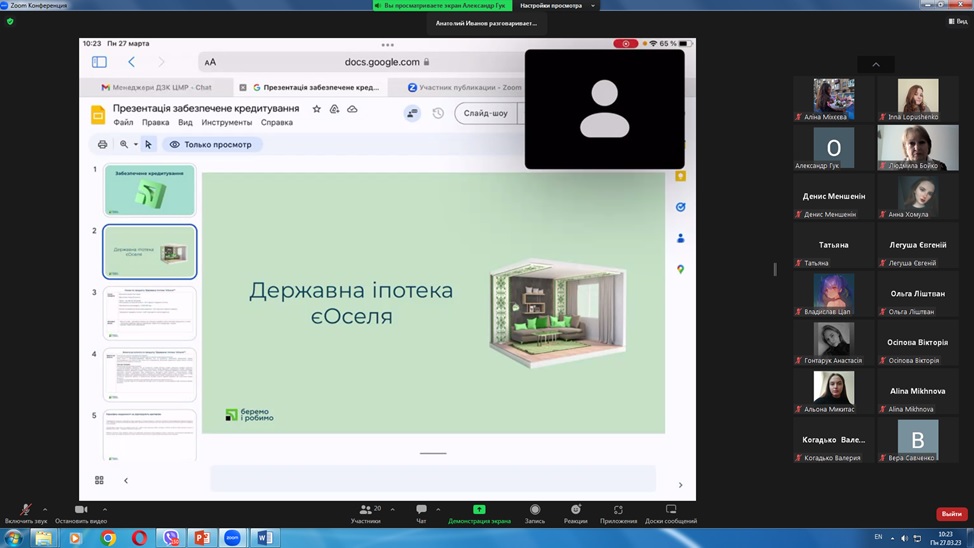
Task: Open the comments history icon
Action: [412, 113]
